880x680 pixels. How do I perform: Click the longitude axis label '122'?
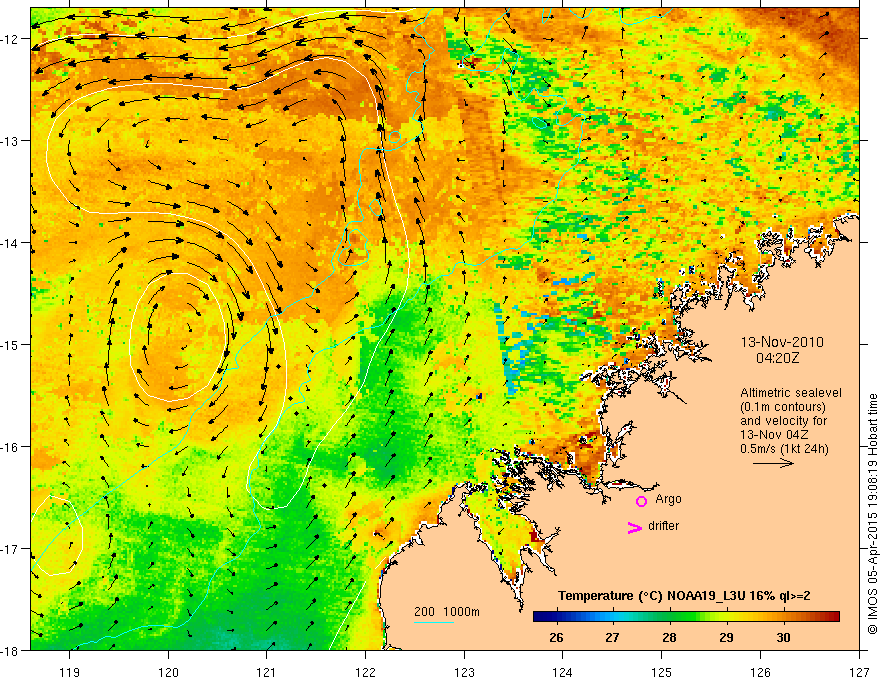(365, 672)
